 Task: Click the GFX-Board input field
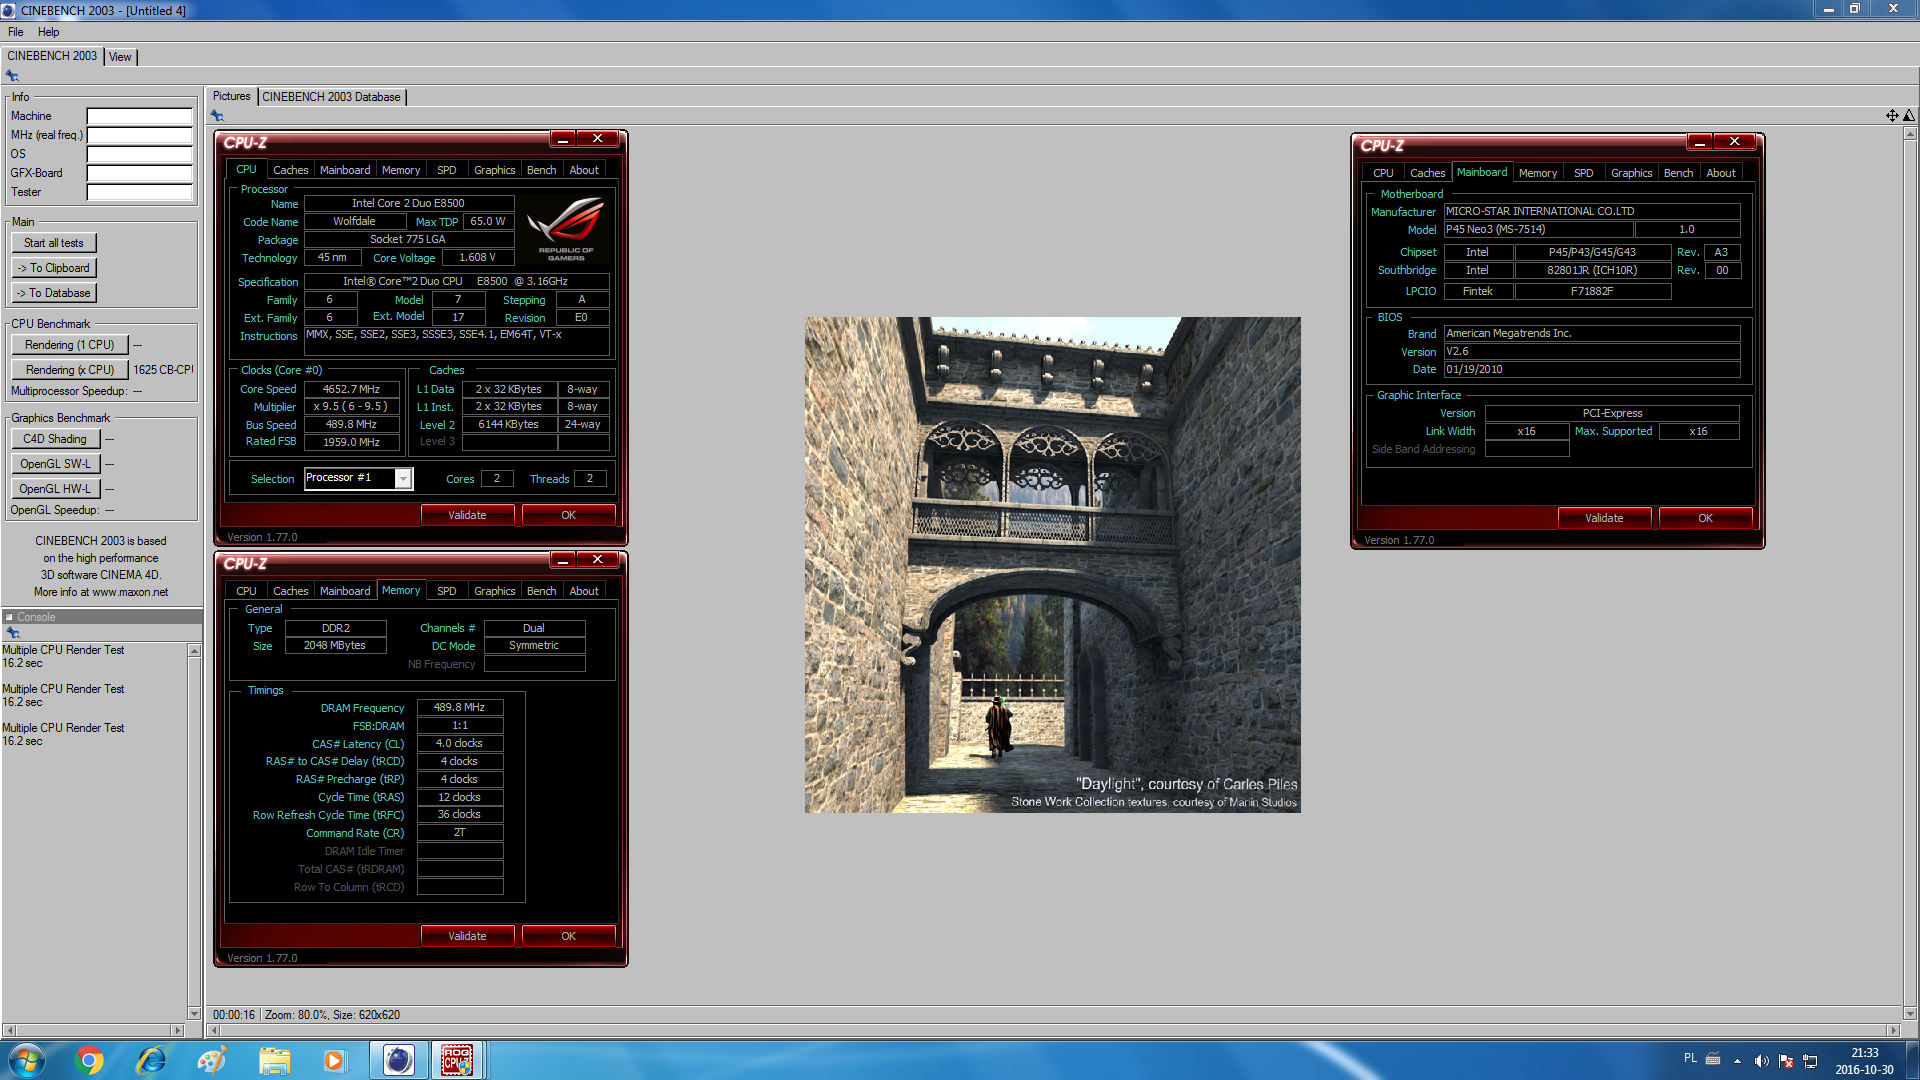(x=139, y=173)
